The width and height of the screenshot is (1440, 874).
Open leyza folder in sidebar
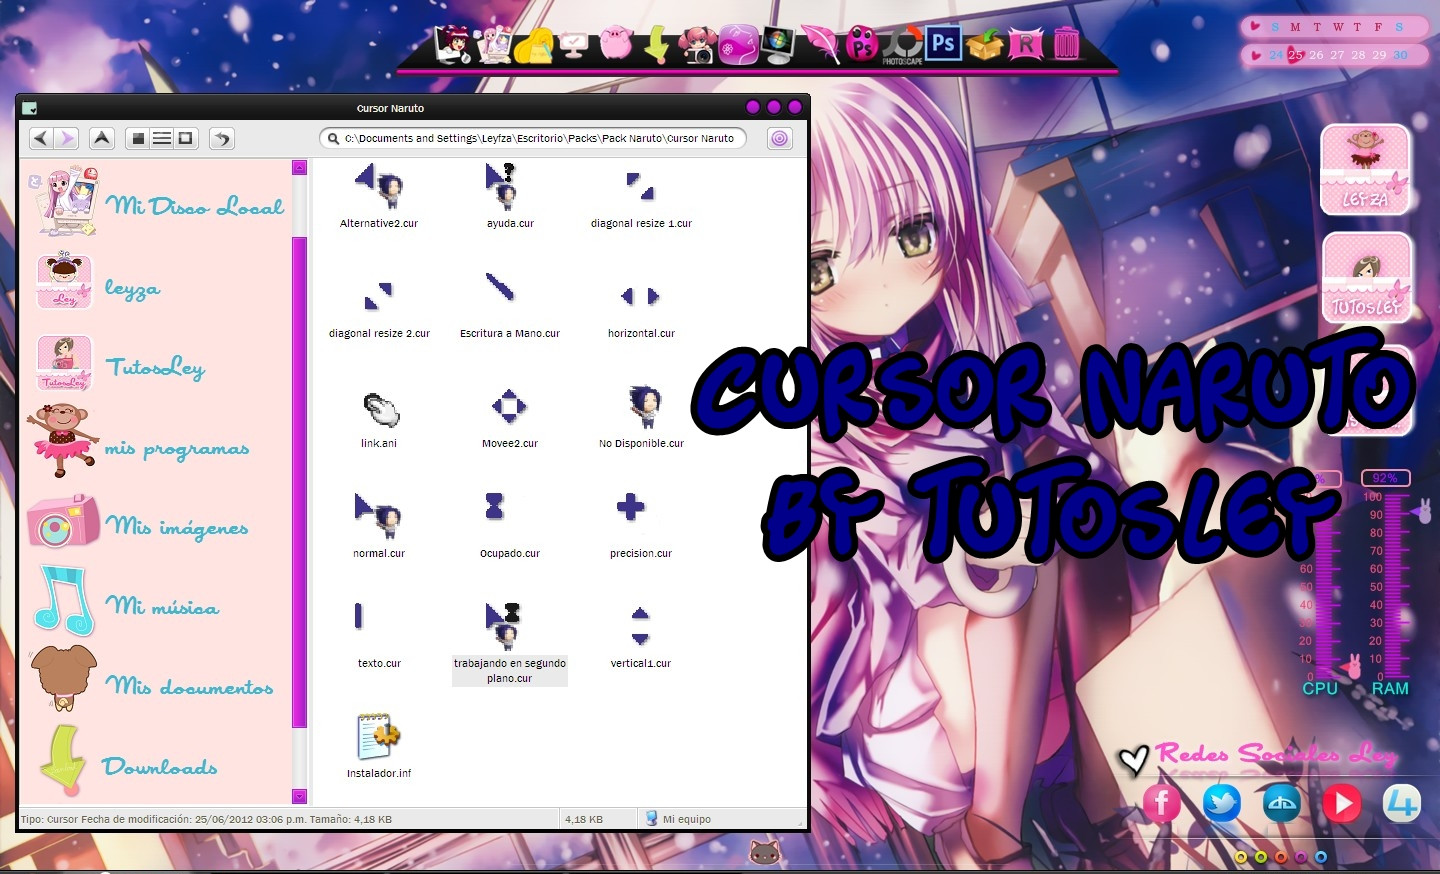[x=97, y=283]
